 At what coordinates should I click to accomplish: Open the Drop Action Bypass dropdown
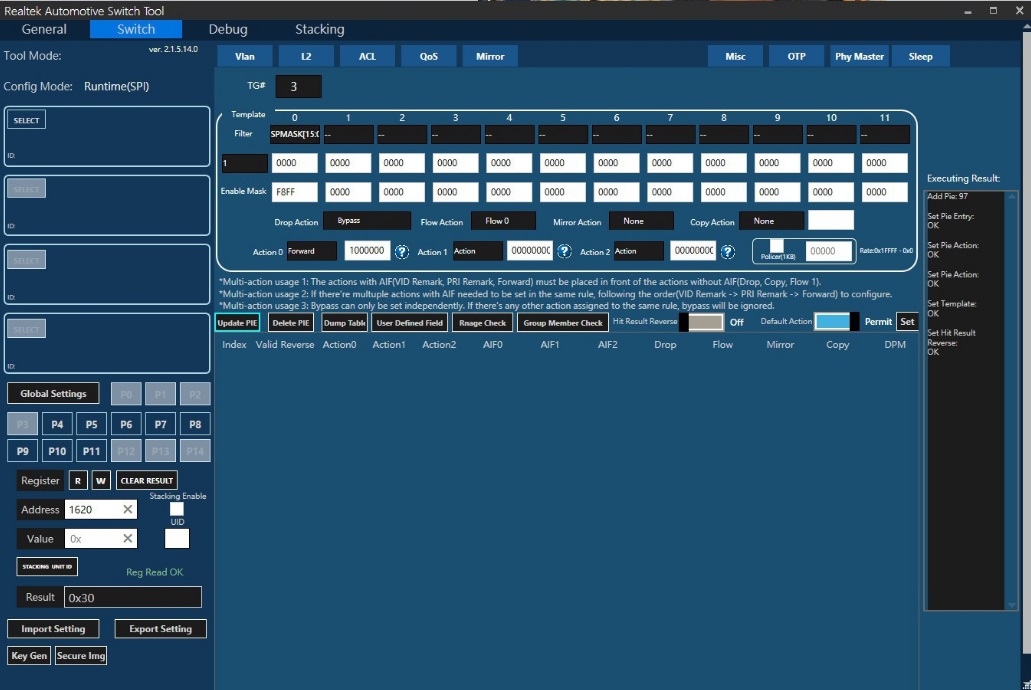[x=367, y=221]
